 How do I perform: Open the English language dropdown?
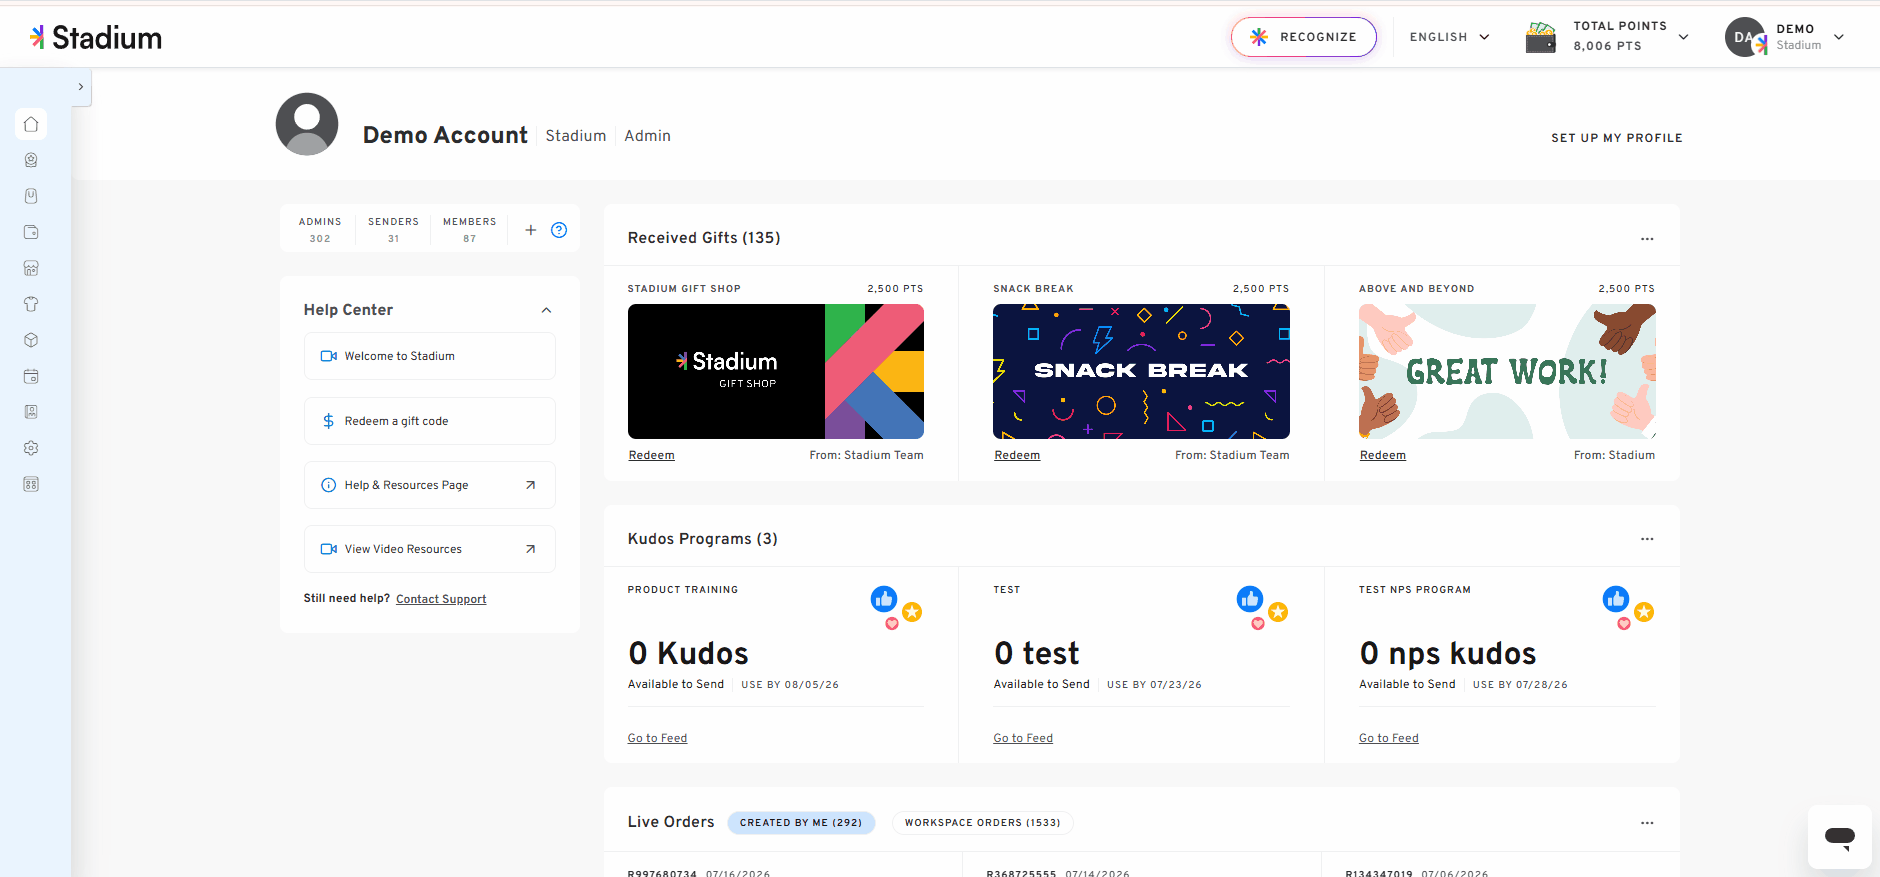[x=1449, y=37]
